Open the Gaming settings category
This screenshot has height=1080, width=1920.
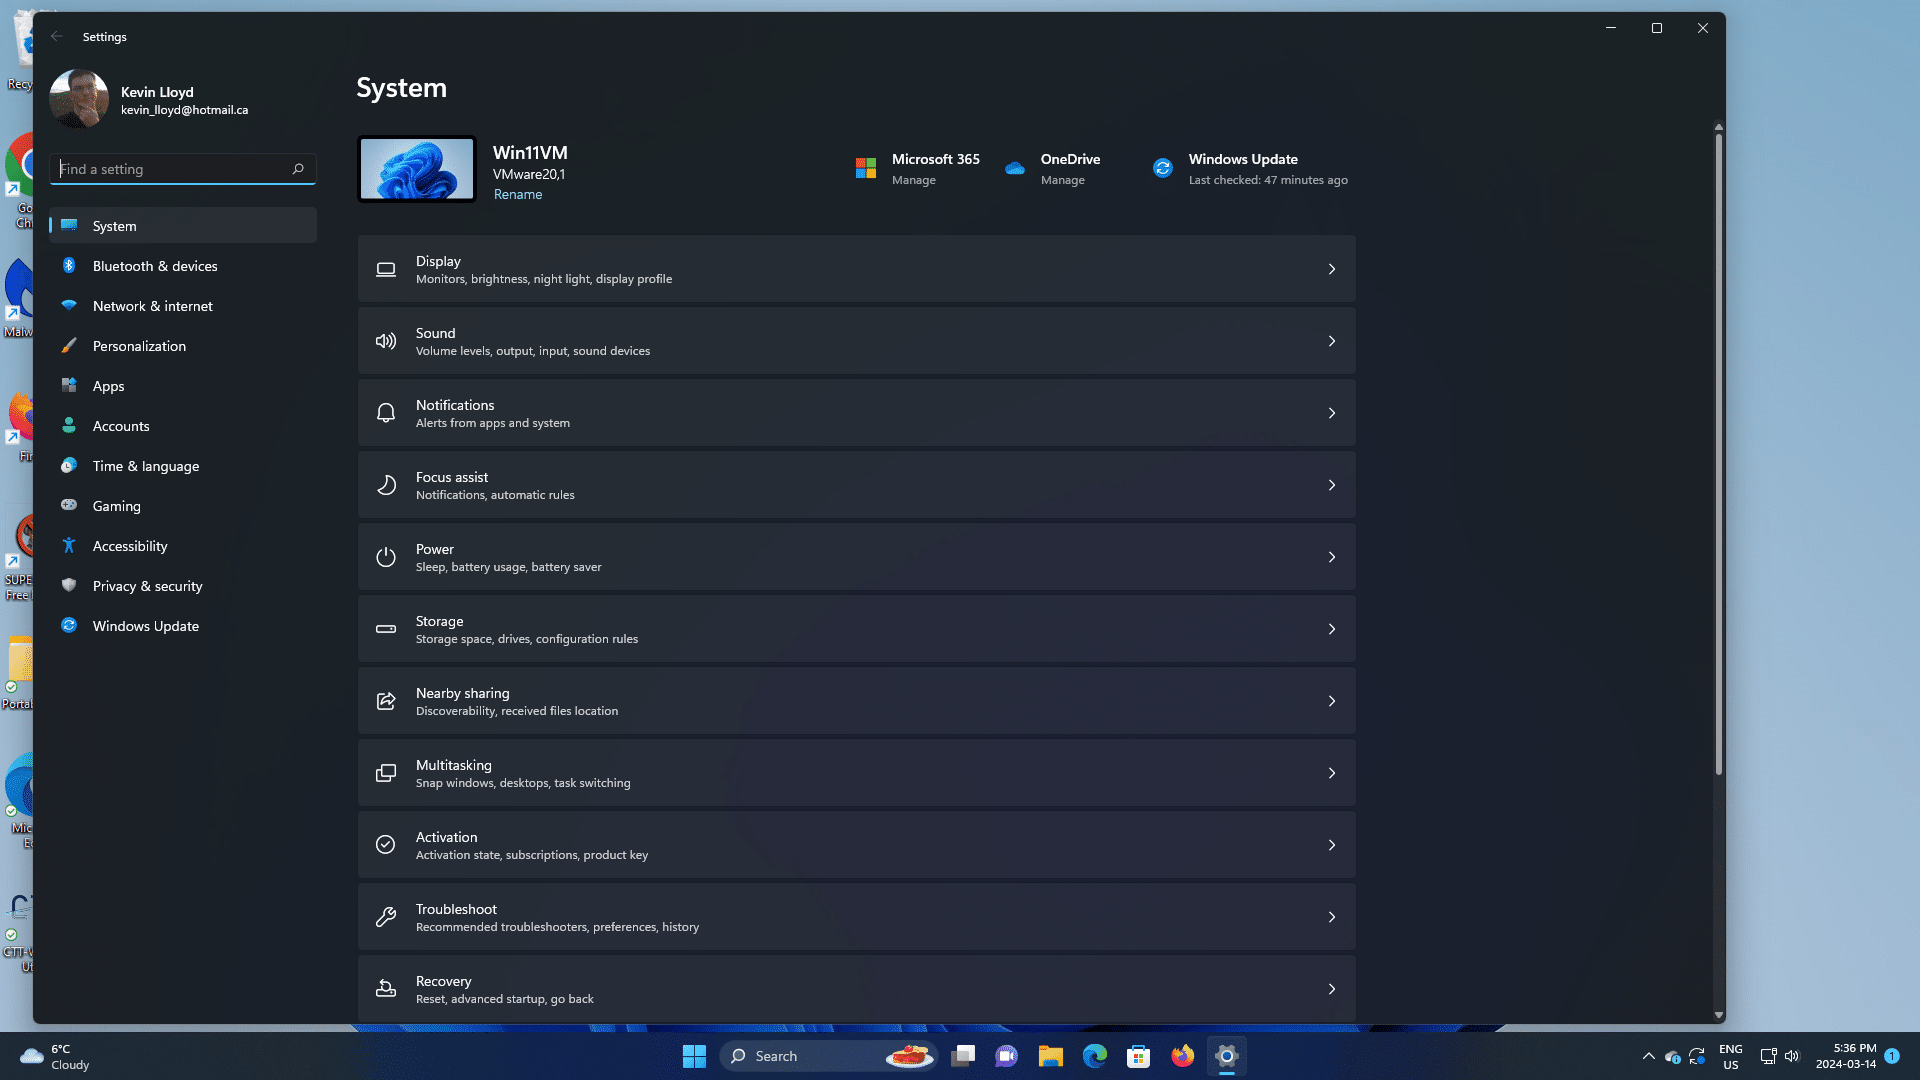(x=116, y=506)
